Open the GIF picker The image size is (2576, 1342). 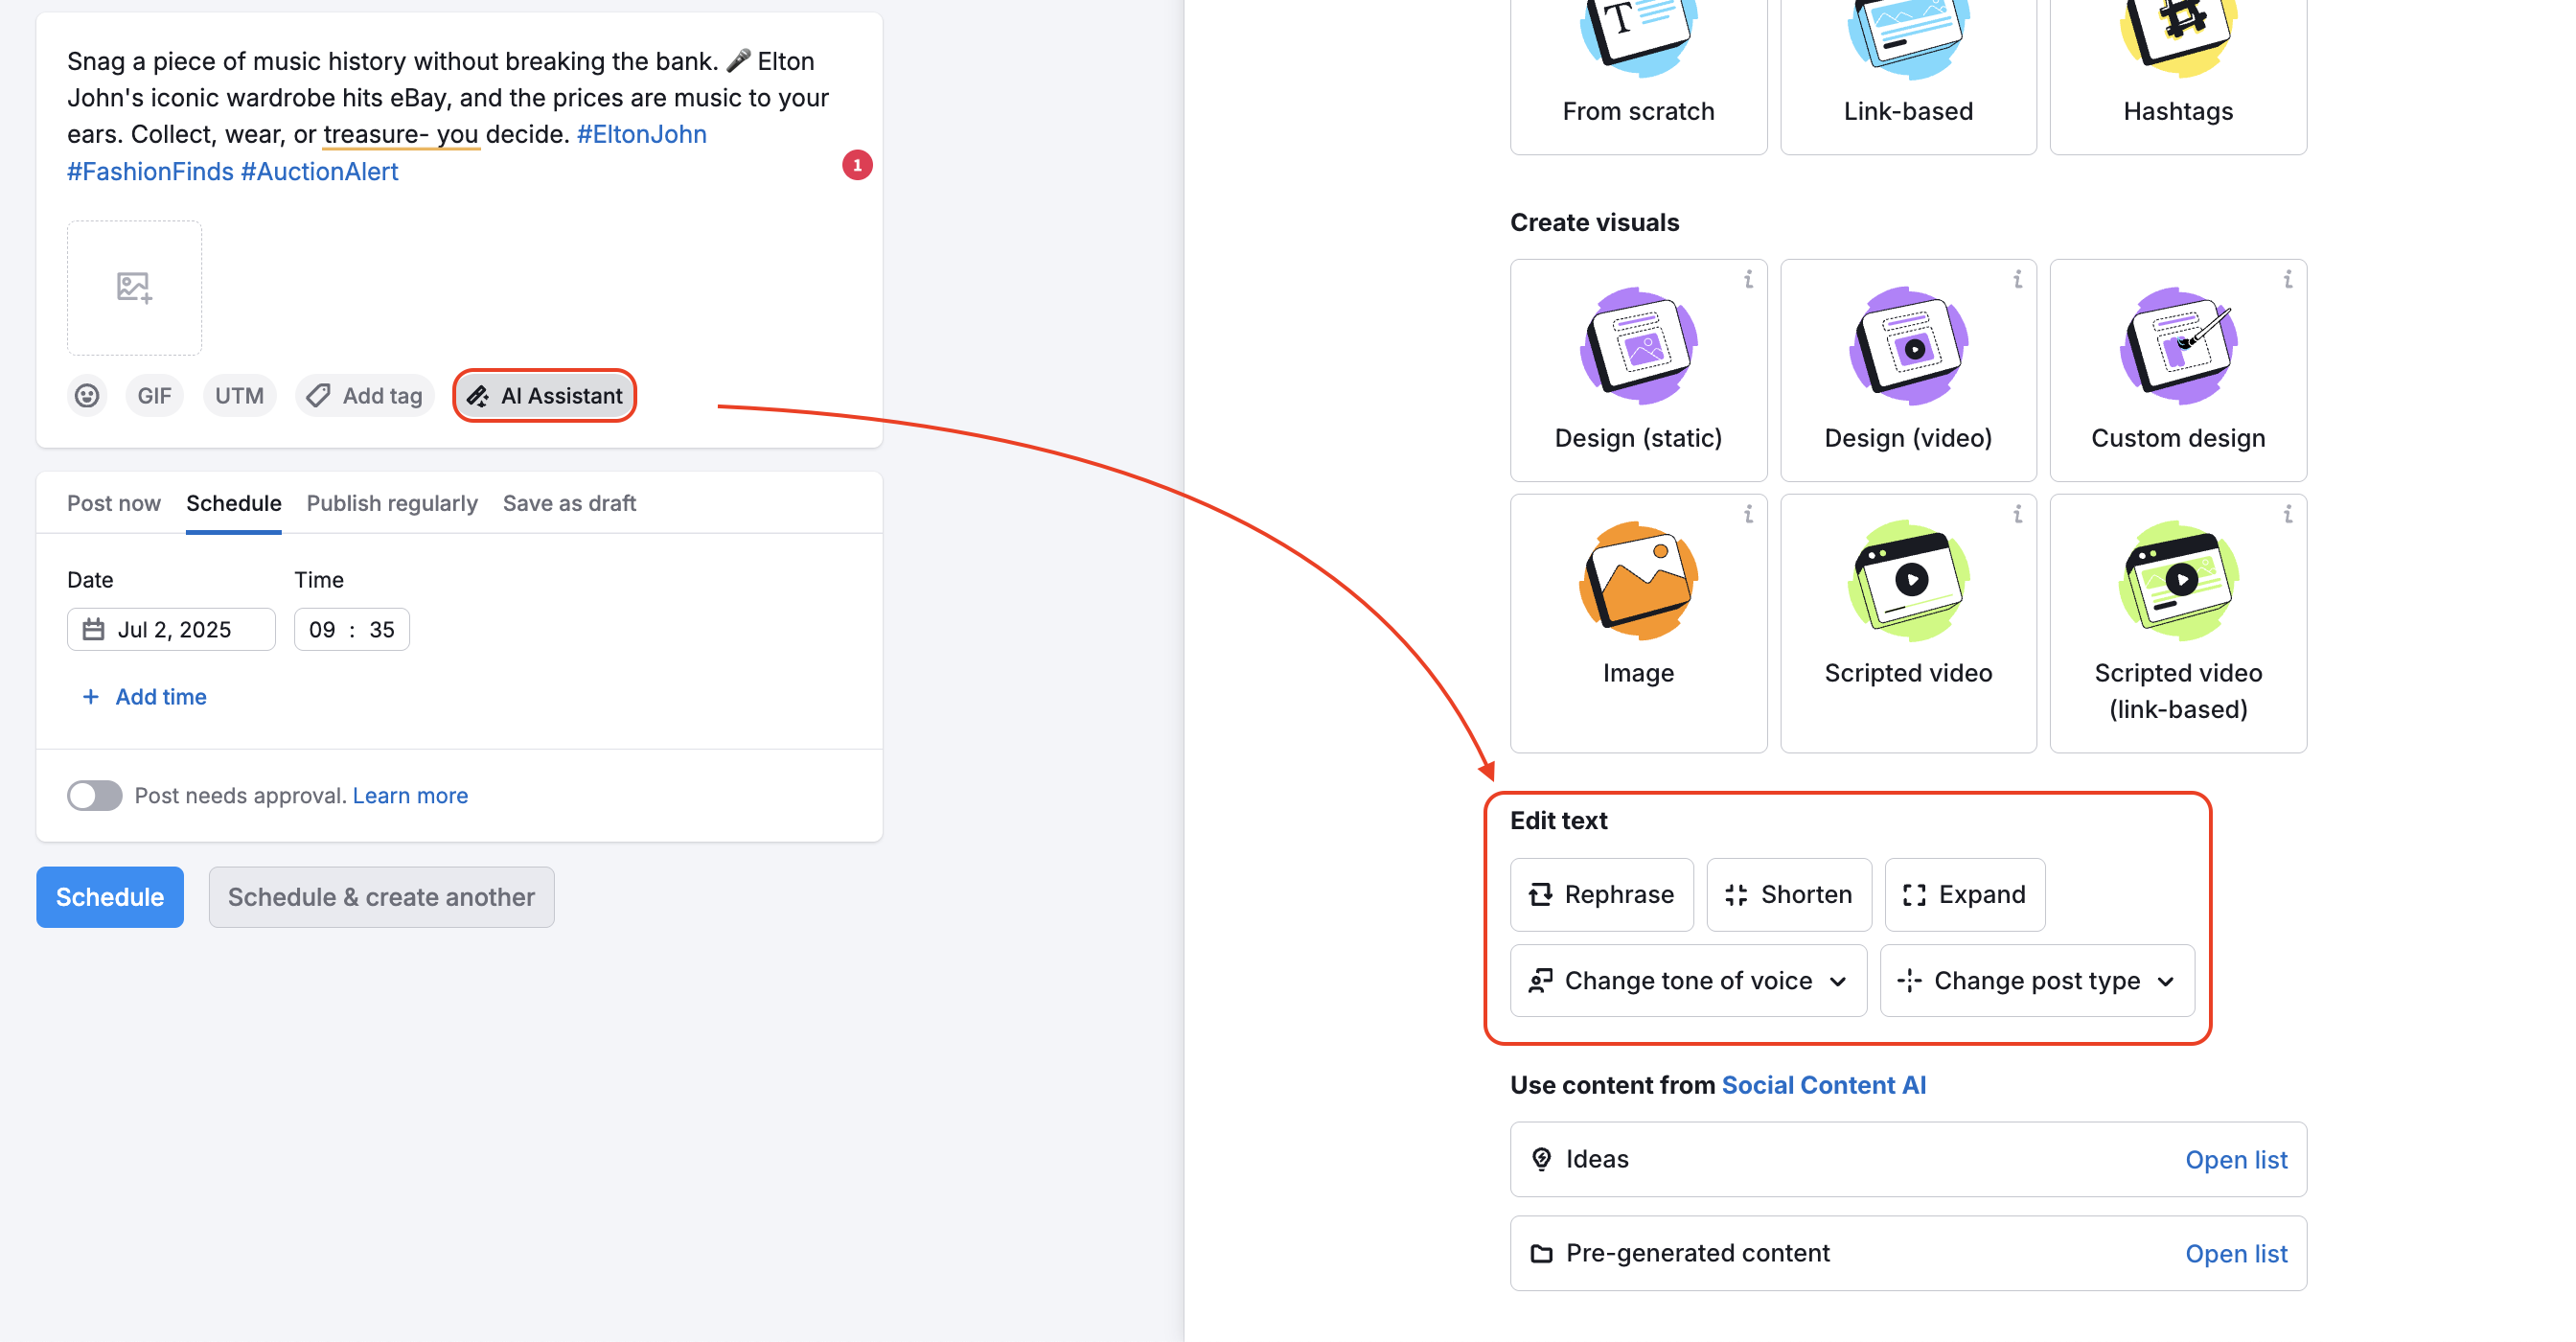tap(154, 396)
